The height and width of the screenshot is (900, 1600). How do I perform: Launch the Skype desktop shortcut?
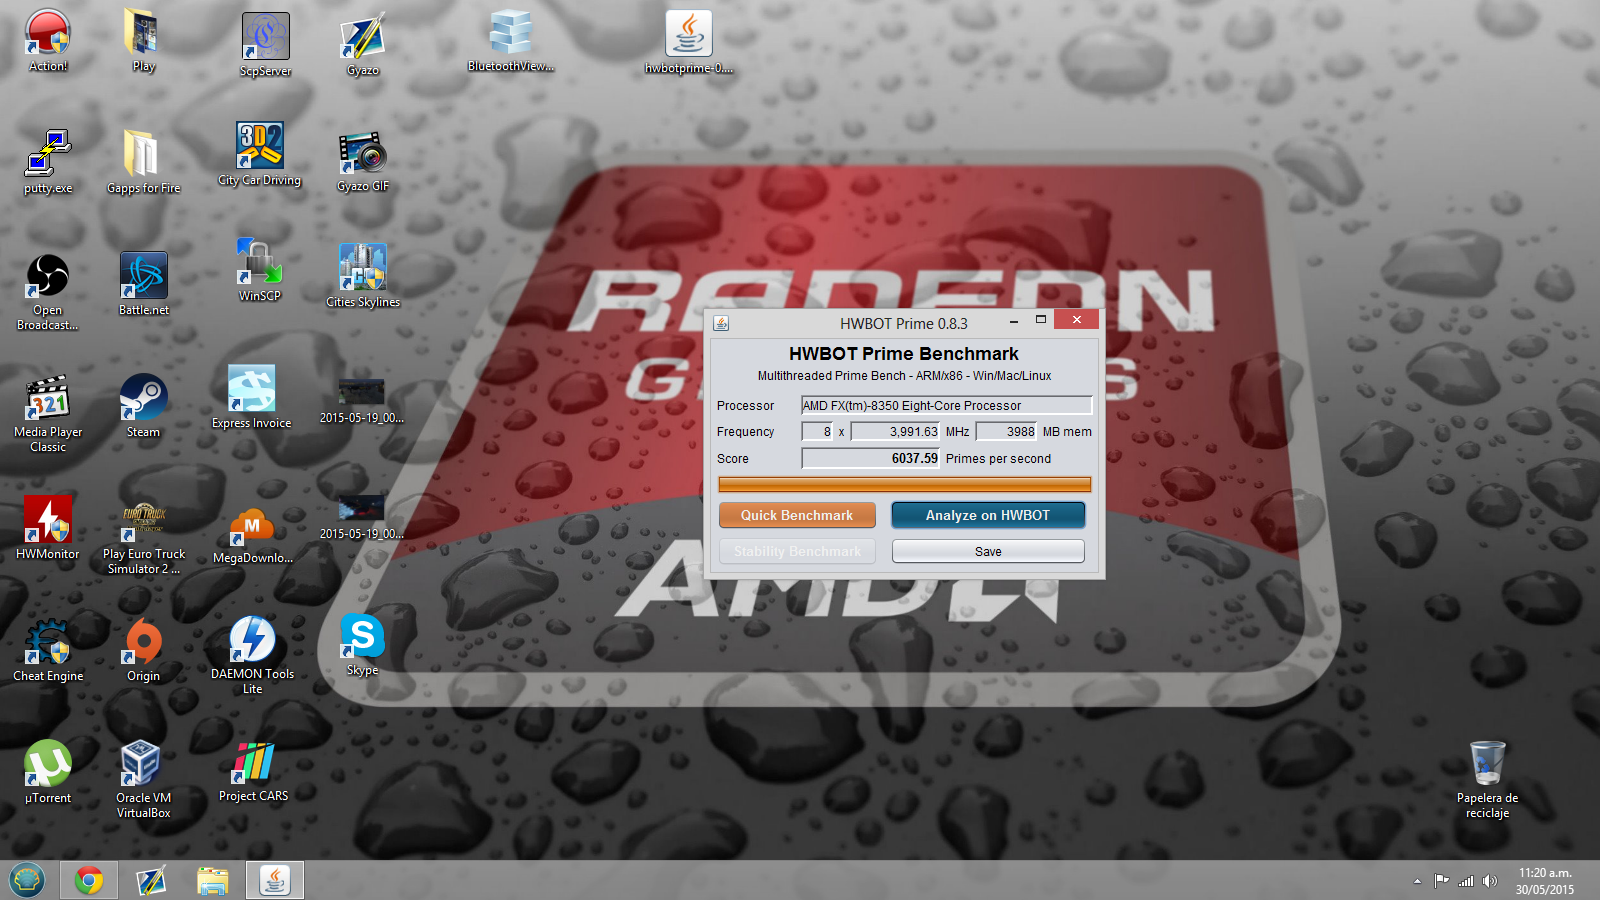[362, 645]
